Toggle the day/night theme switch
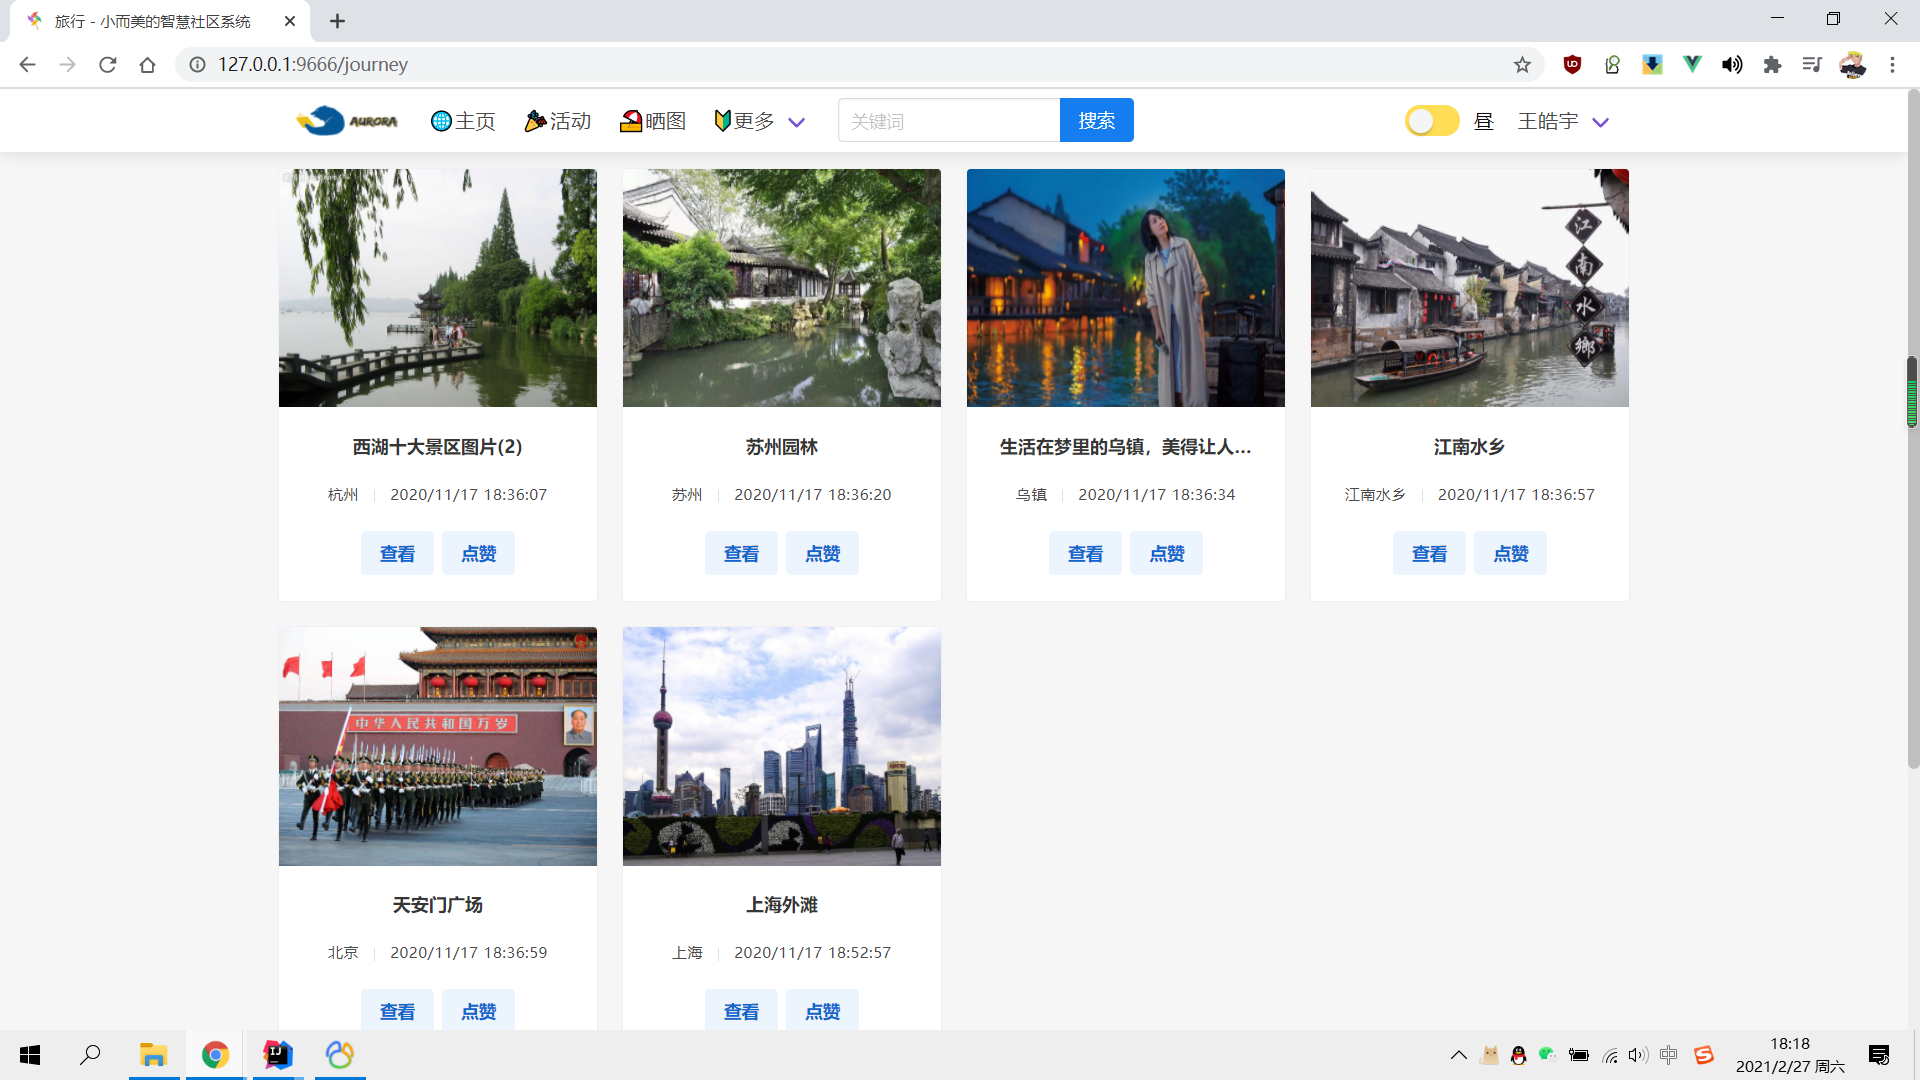 1431,121
